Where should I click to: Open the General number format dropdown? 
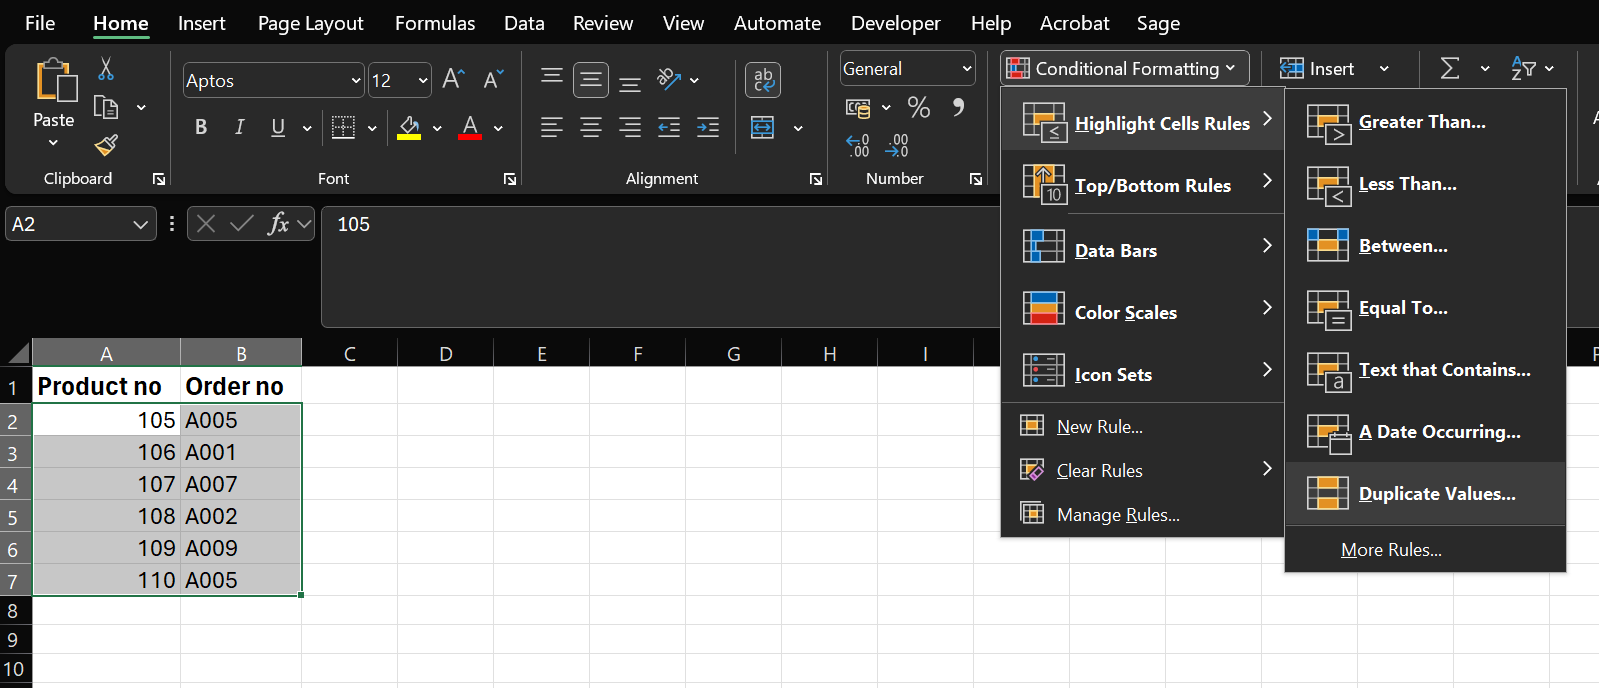[x=966, y=69]
